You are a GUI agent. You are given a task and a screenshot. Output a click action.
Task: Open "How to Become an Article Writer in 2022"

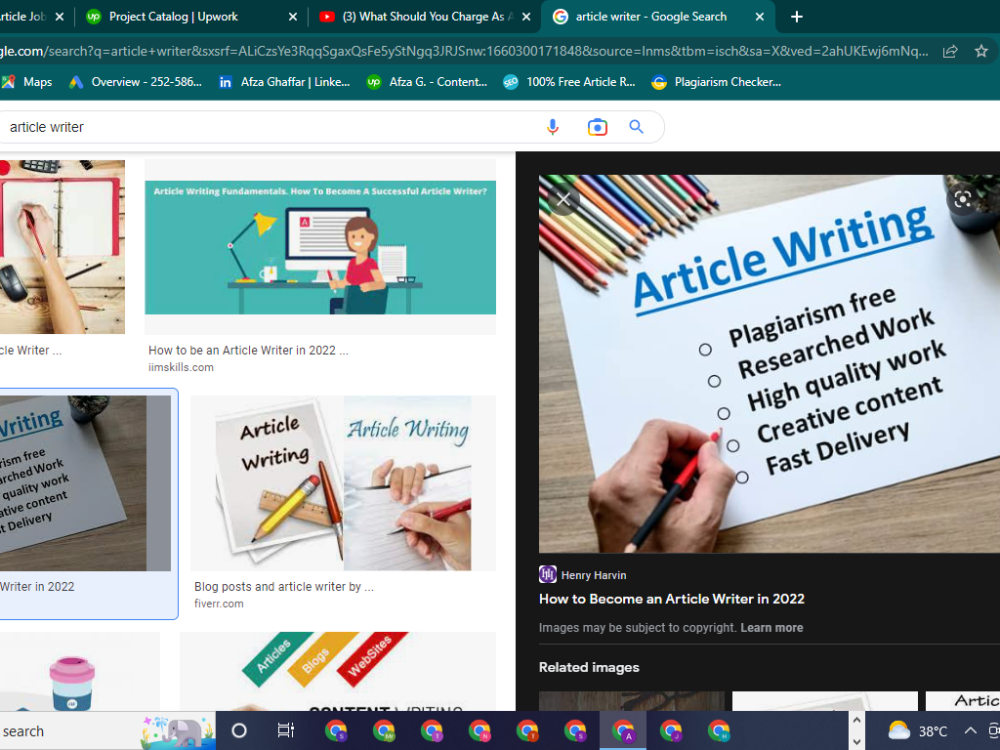[x=671, y=599]
